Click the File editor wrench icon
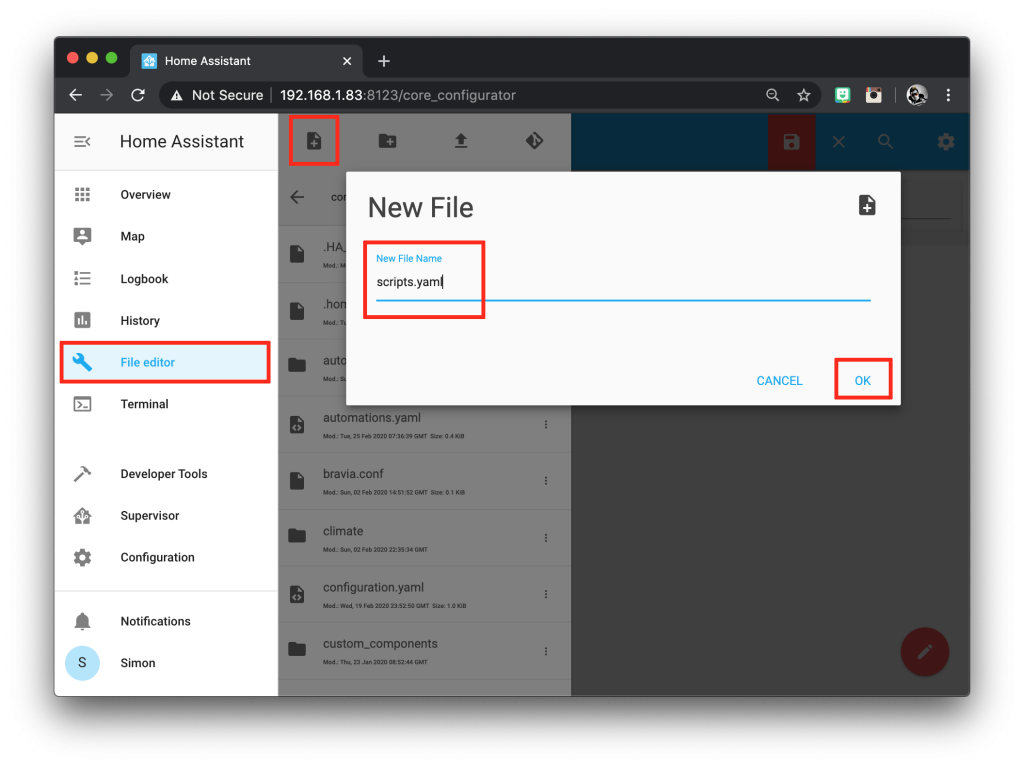Viewport: 1024px width, 768px height. 82,362
